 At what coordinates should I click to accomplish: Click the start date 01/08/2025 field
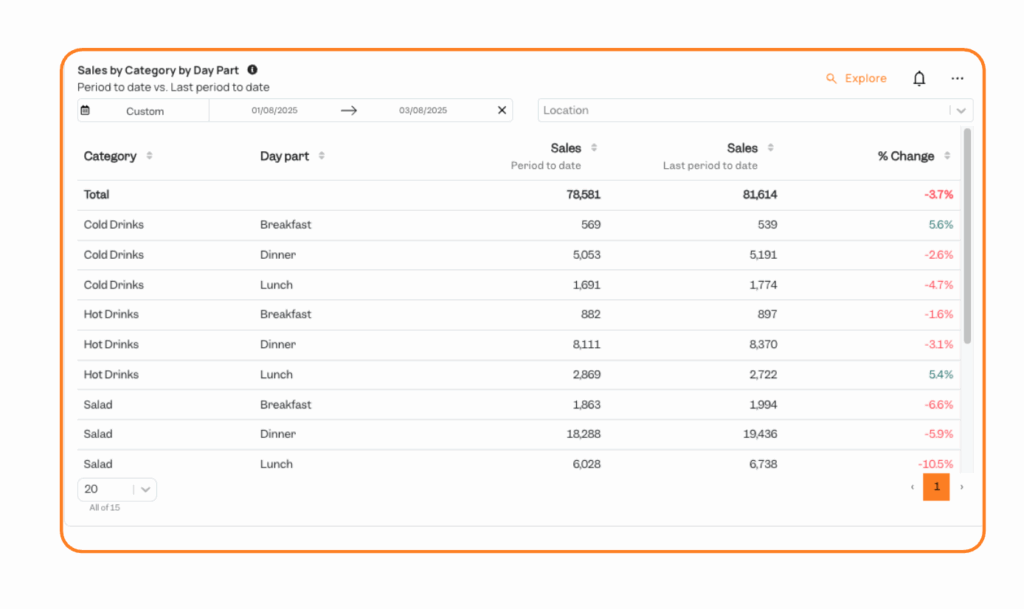point(274,111)
